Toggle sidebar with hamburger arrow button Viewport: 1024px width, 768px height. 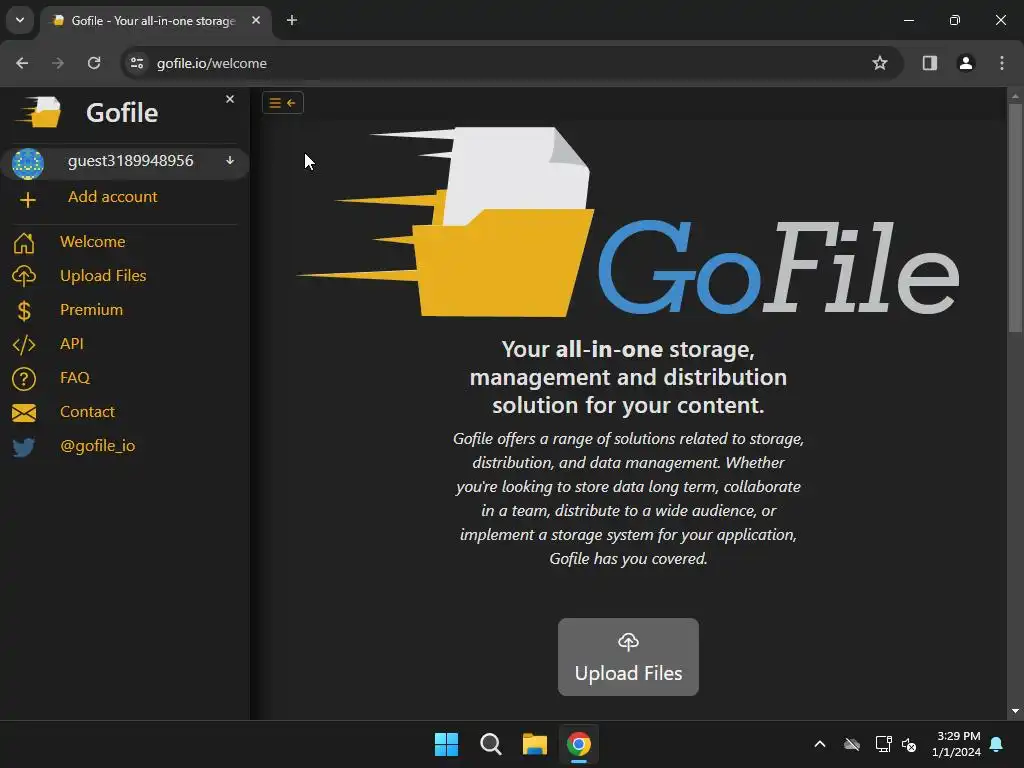(283, 103)
